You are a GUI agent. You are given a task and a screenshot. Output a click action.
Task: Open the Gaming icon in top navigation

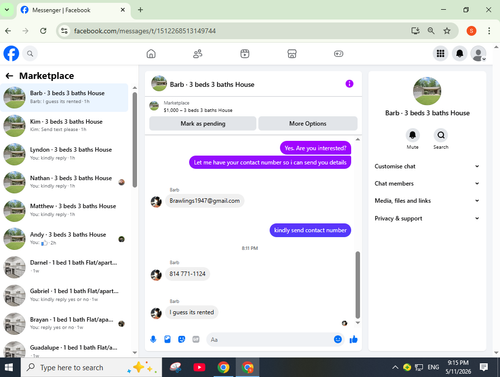[338, 54]
